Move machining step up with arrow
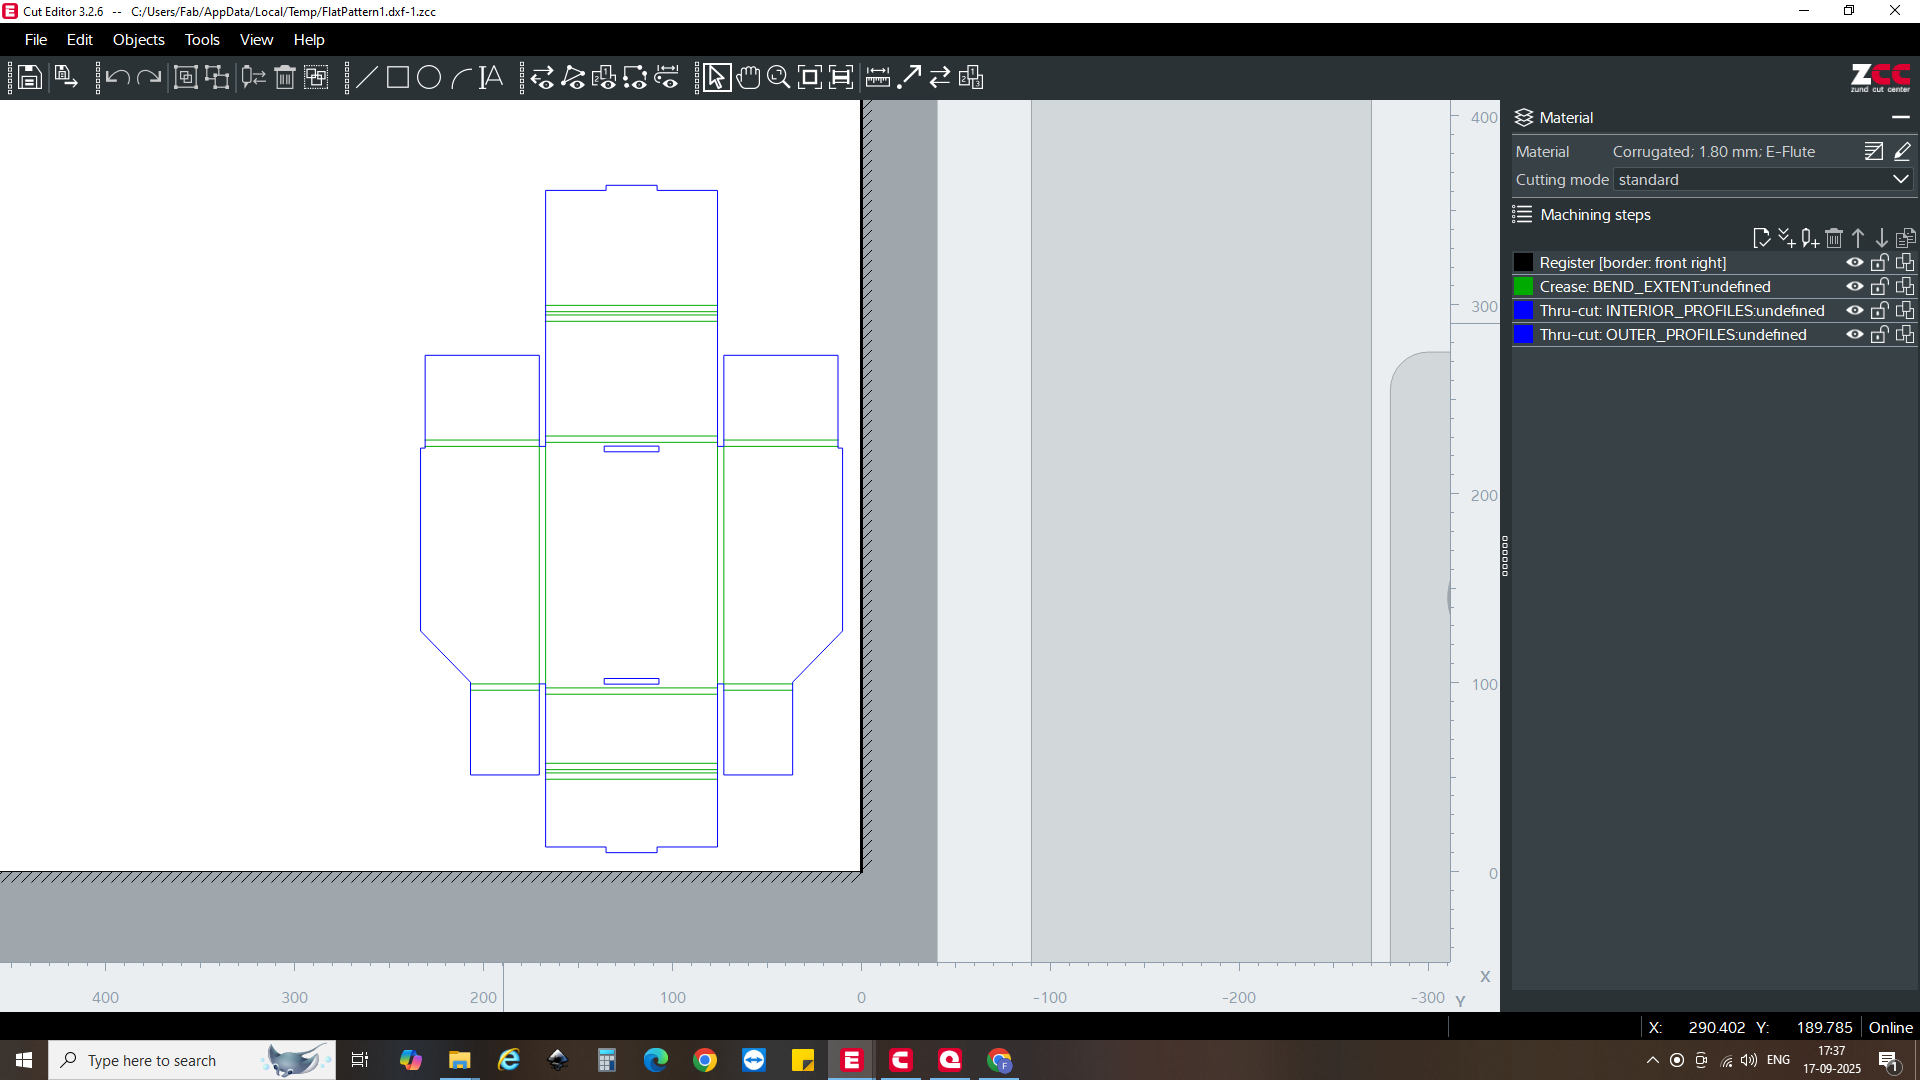Viewport: 1920px width, 1080px height. coord(1858,238)
